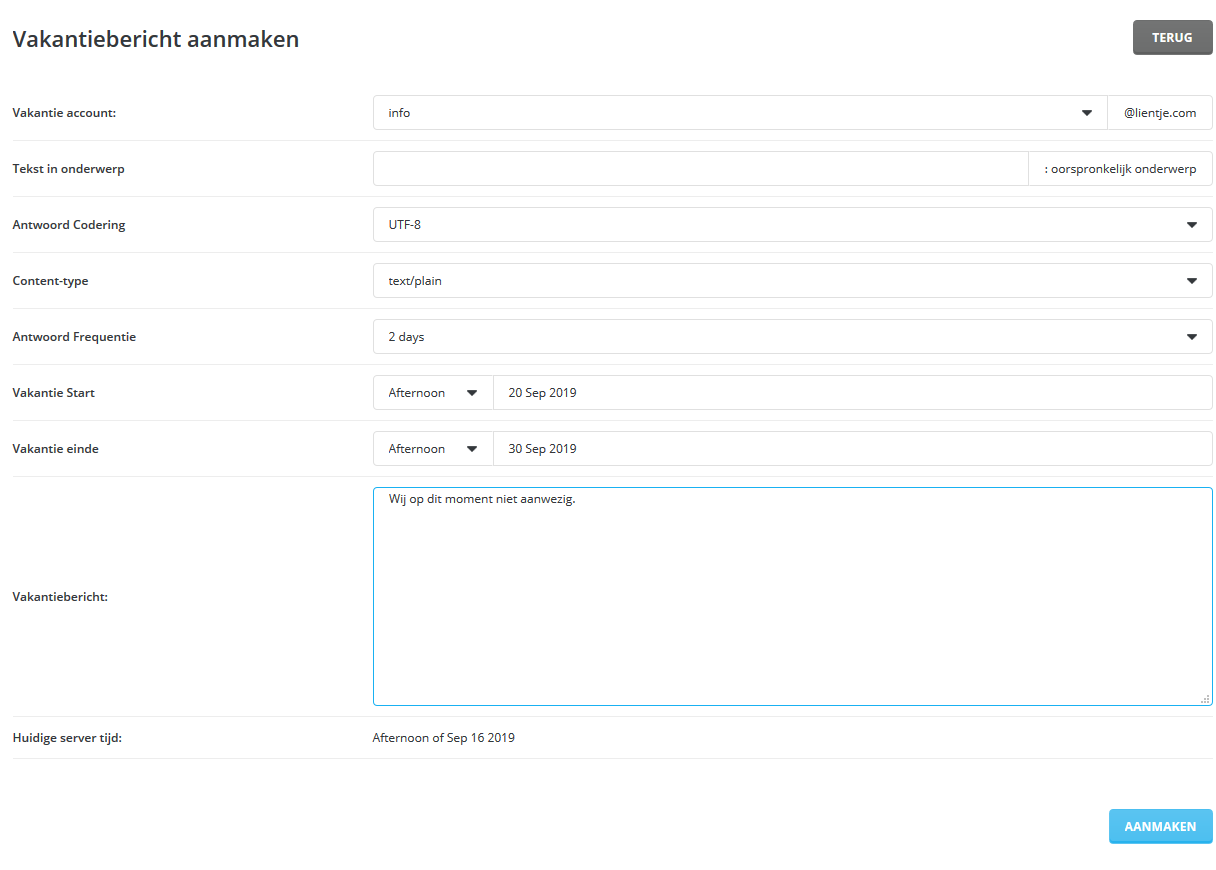Focus the Vakantiebericht message text area
The height and width of the screenshot is (870, 1216).
[792, 600]
